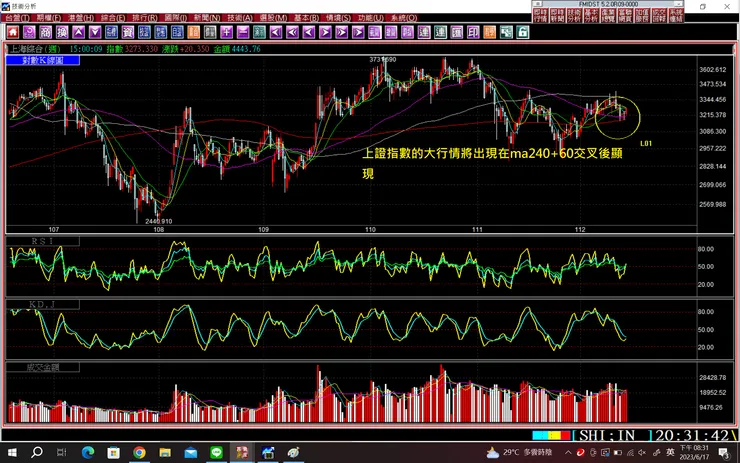The height and width of the screenshot is (463, 740).
Task: Click the green 新 toolbar icon
Action: point(259,32)
